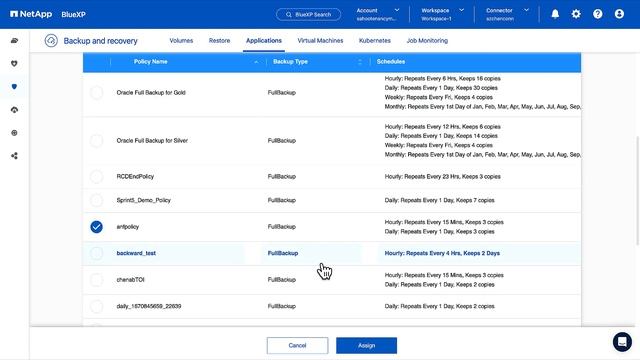Click the BlueXP product label
The width and height of the screenshot is (640, 360).
click(x=73, y=14)
